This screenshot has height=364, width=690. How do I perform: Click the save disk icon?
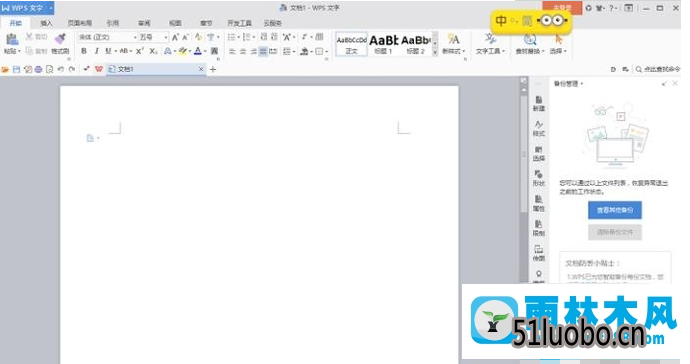16,70
